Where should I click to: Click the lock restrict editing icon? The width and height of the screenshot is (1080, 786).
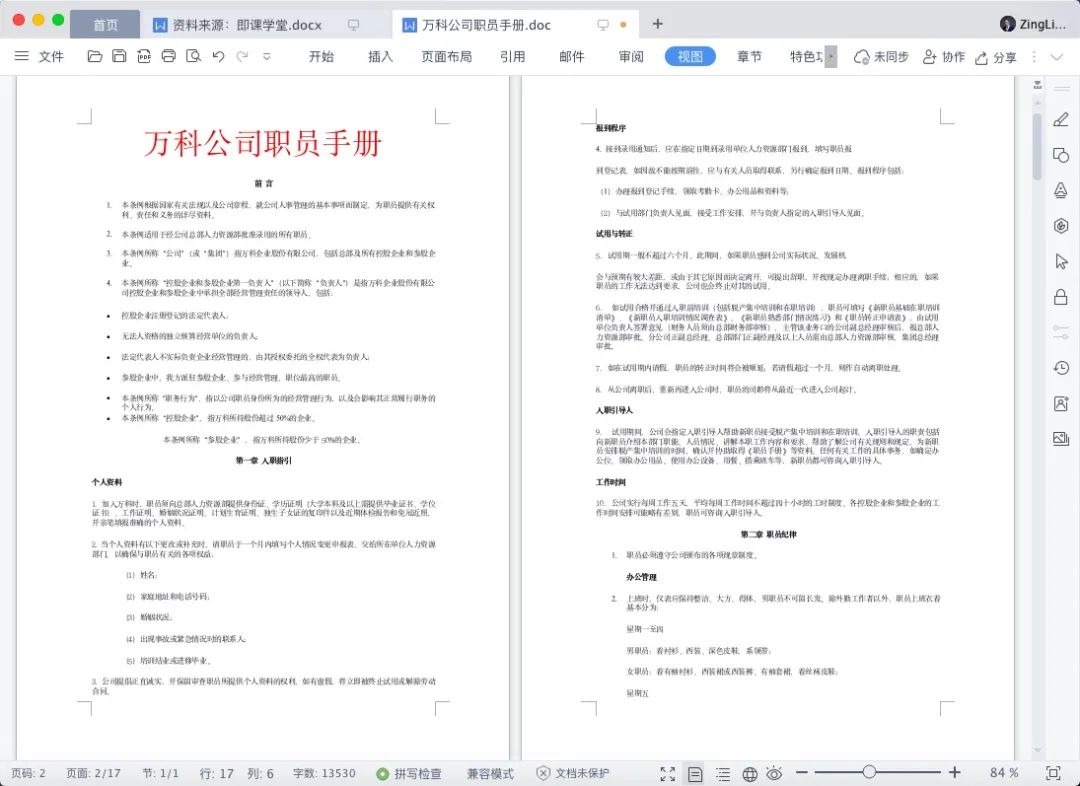point(1061,297)
